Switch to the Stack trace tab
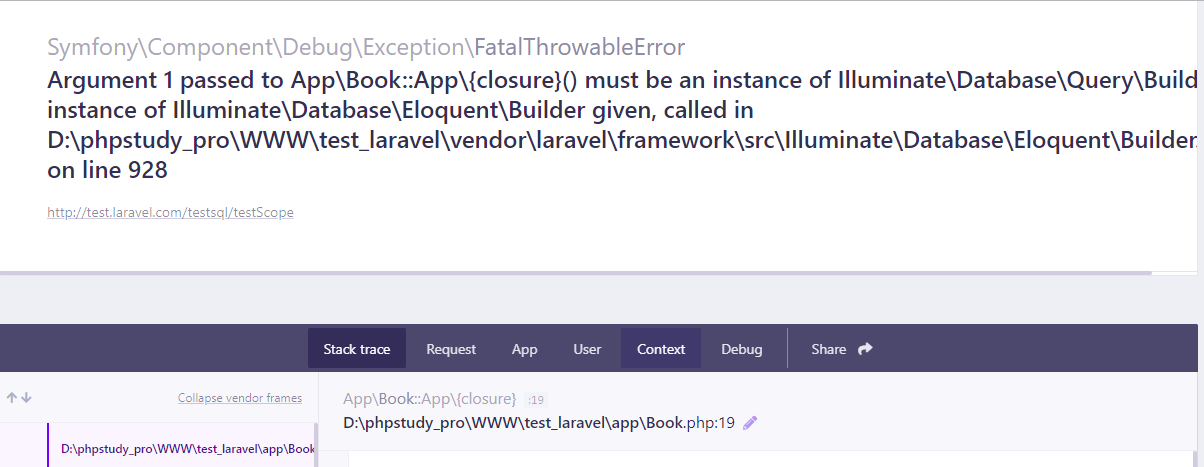Viewport: 1204px width, 467px height. 357,349
